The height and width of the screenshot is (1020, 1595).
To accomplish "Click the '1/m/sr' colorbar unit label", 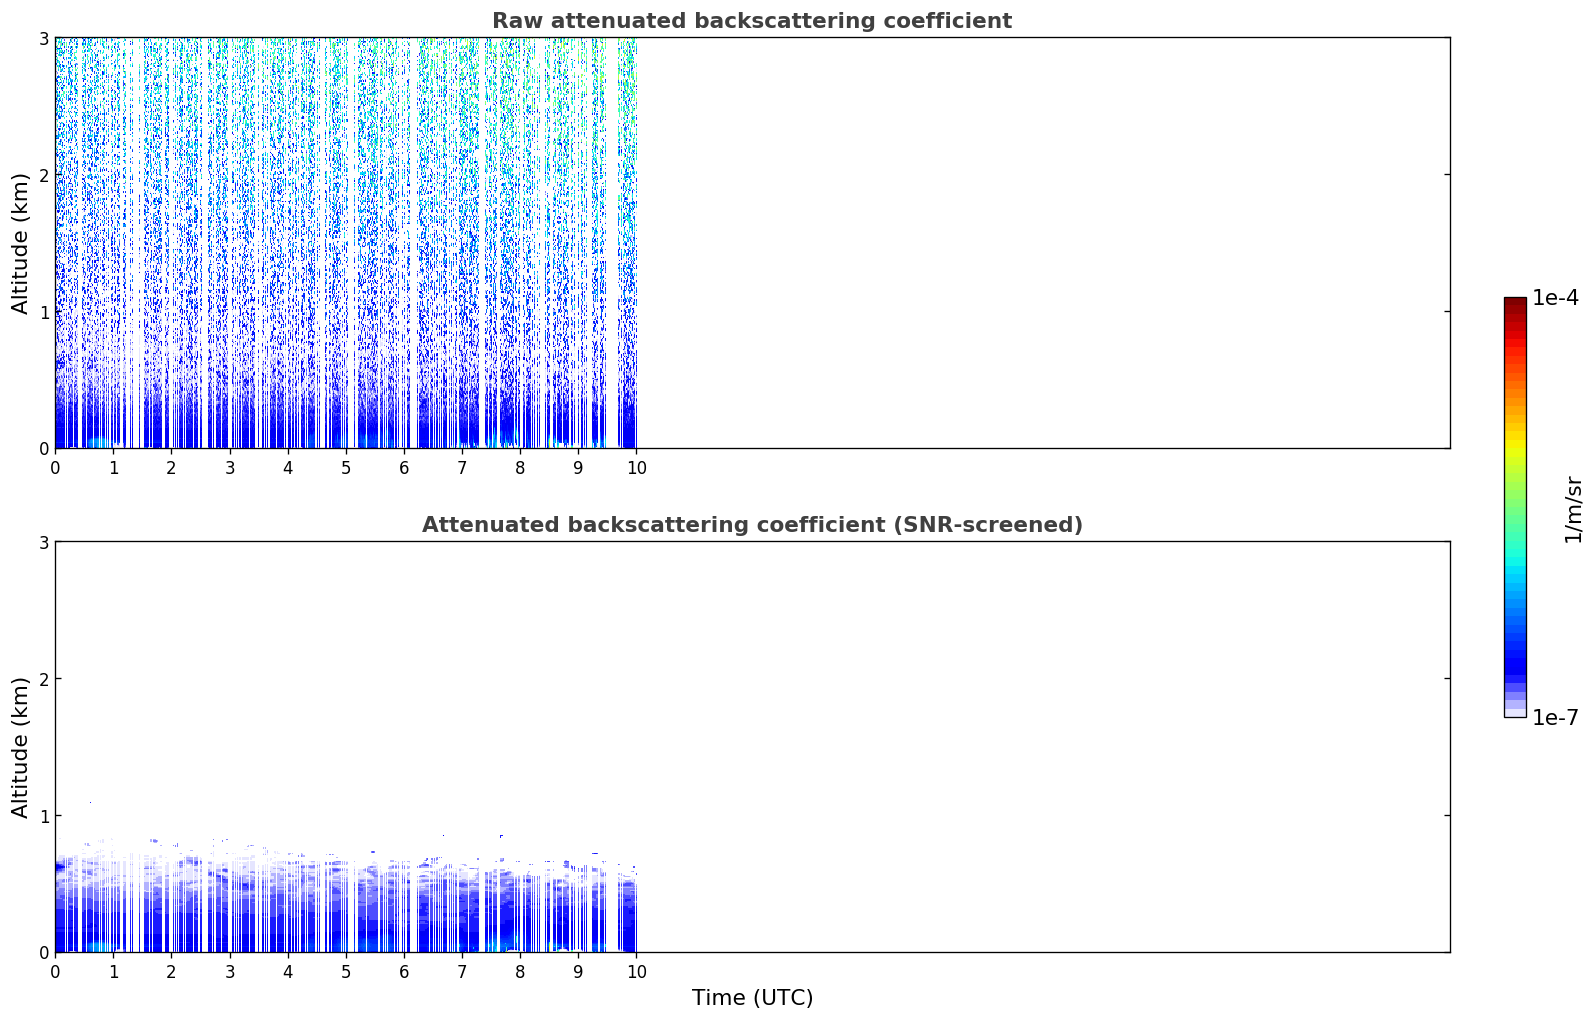I will pos(1573,509).
